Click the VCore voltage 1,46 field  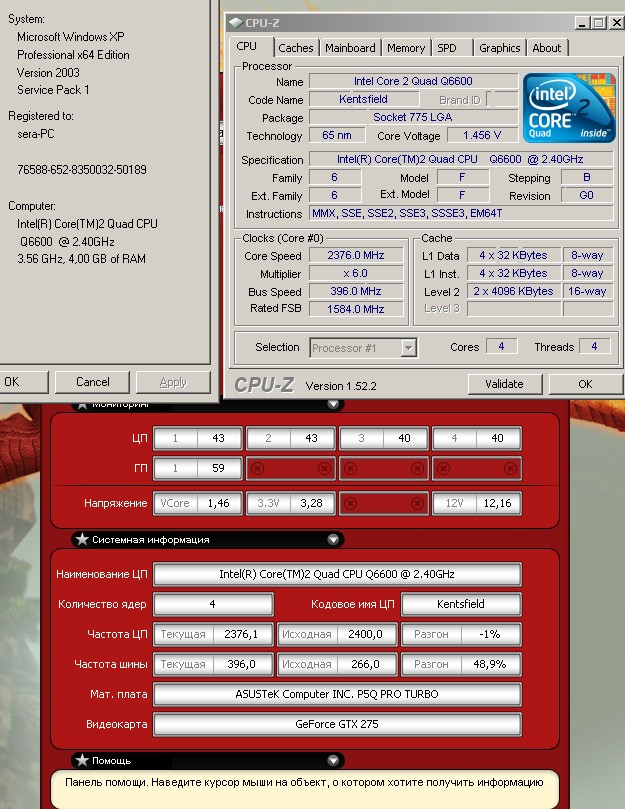[198, 503]
